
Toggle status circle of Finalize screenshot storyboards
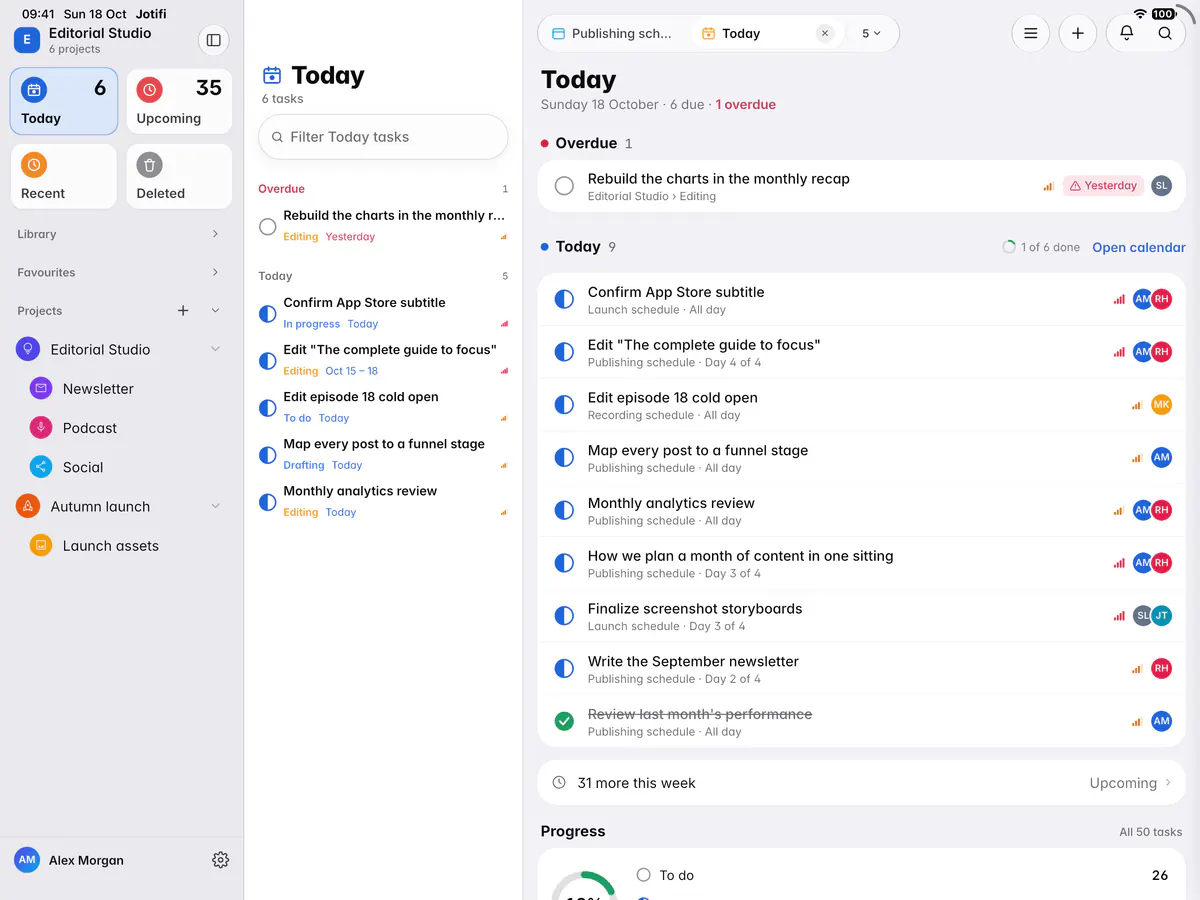click(x=564, y=616)
